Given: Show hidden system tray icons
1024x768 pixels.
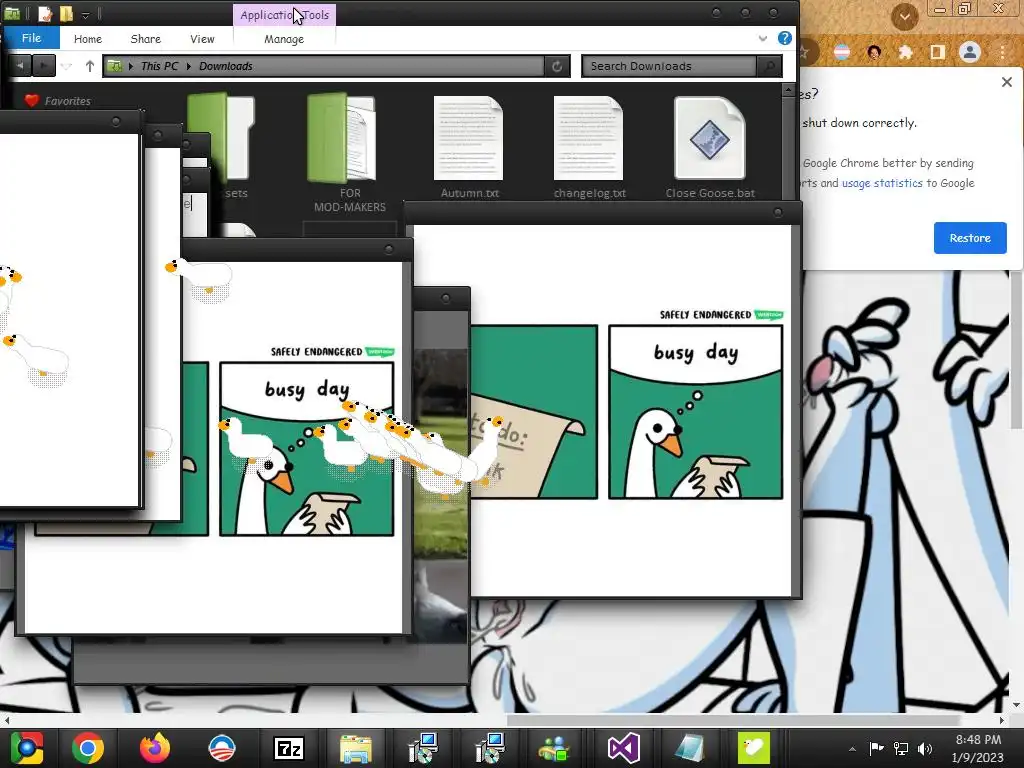Looking at the screenshot, I should tap(852, 749).
